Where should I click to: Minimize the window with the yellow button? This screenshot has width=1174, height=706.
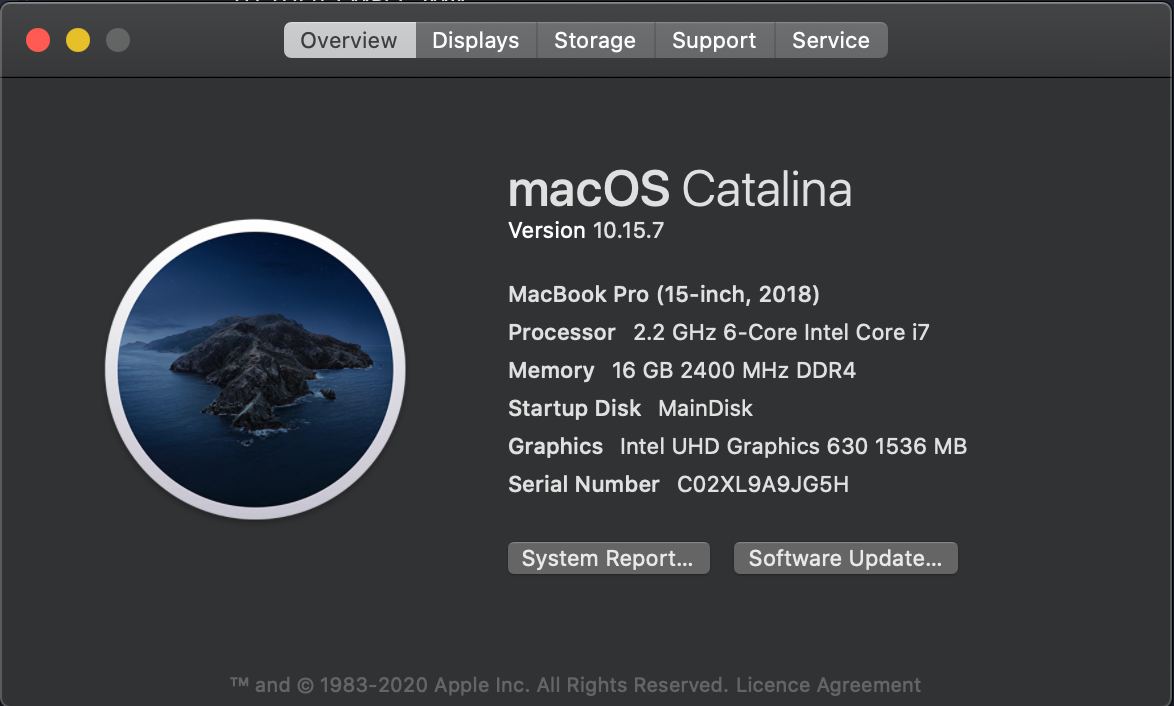point(78,40)
